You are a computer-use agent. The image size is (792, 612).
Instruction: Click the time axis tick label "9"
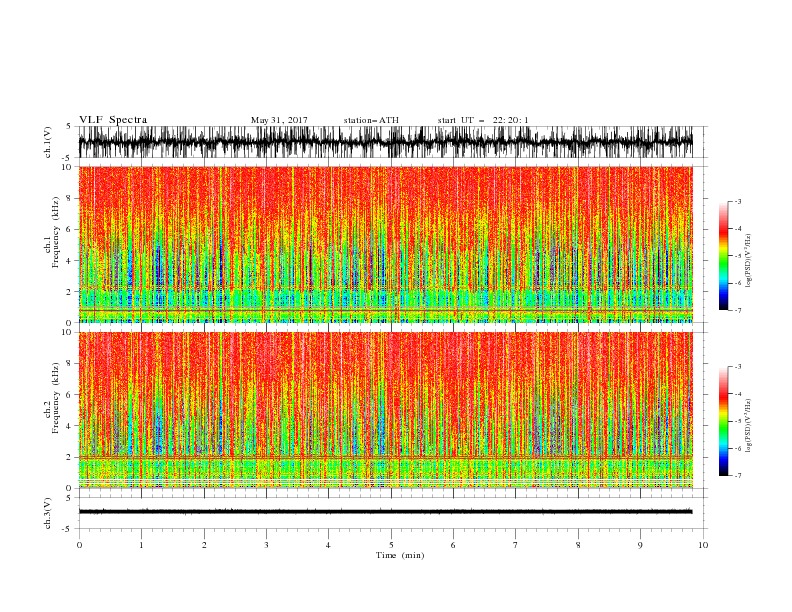pyautogui.click(x=640, y=545)
